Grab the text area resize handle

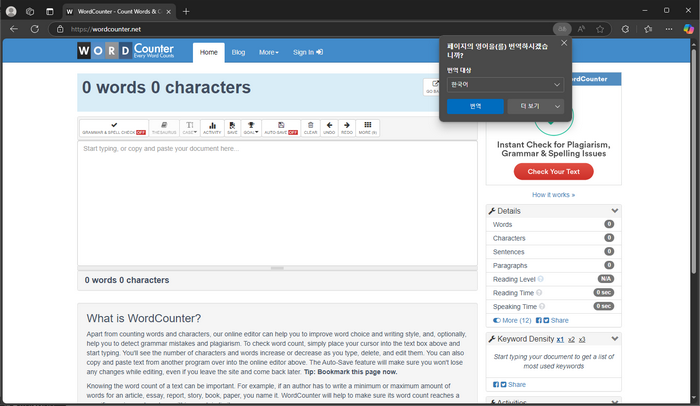[x=277, y=268]
